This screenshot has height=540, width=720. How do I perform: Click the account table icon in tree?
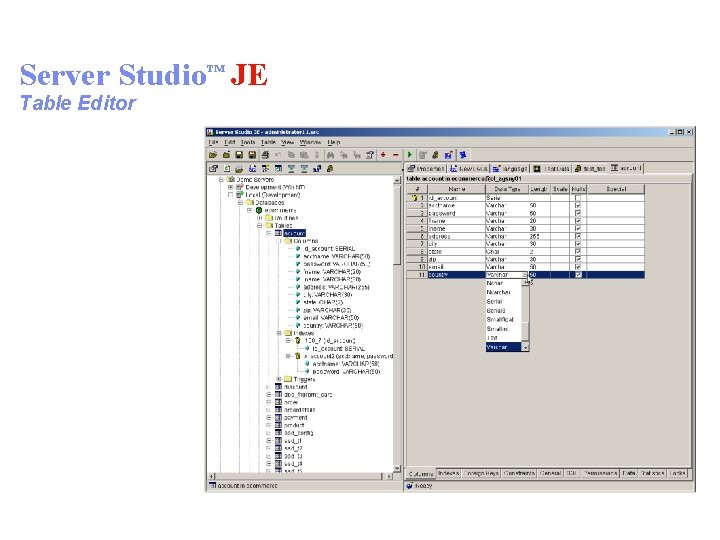pyautogui.click(x=278, y=233)
